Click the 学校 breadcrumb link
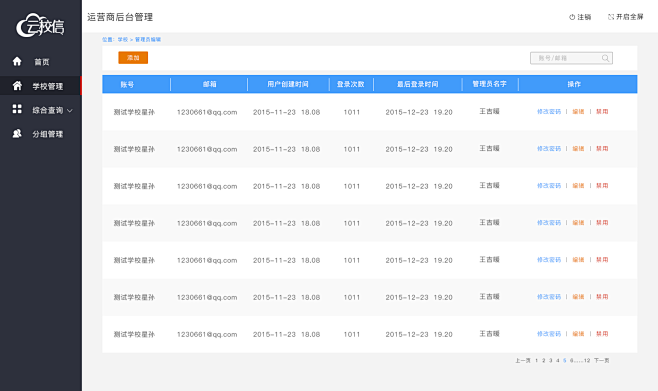 pyautogui.click(x=123, y=39)
